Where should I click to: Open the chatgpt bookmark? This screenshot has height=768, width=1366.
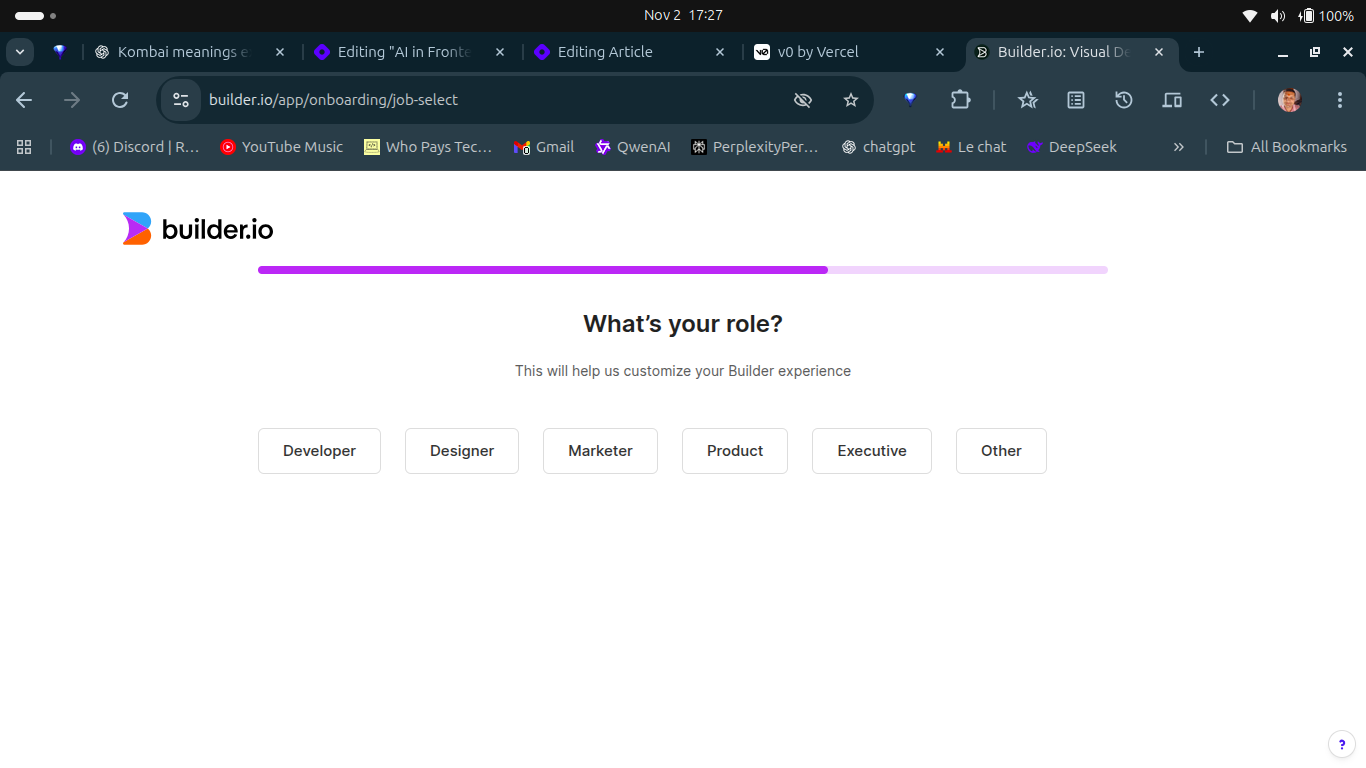[878, 147]
